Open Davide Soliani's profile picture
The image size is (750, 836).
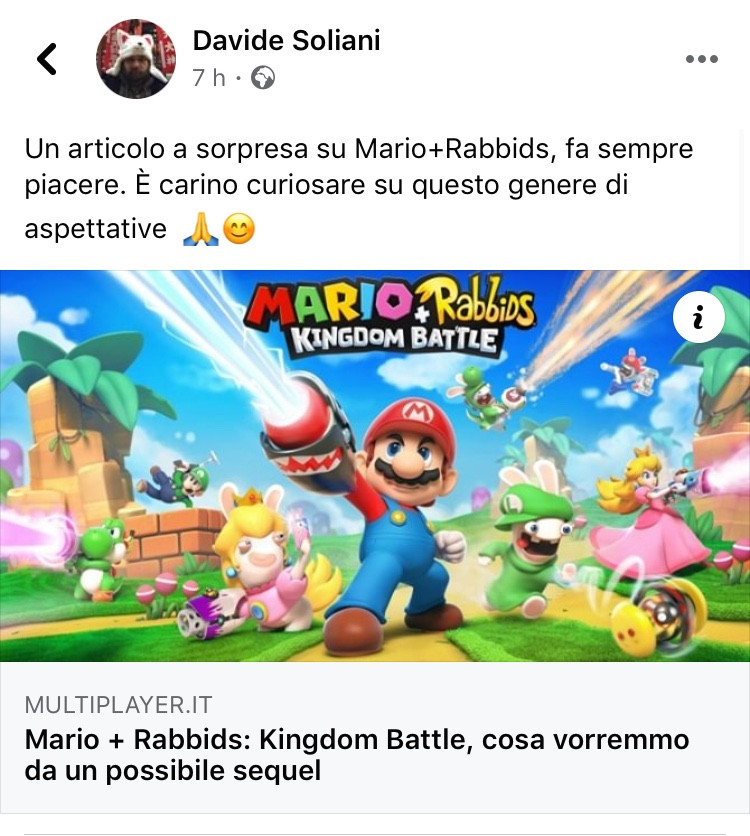tap(136, 59)
